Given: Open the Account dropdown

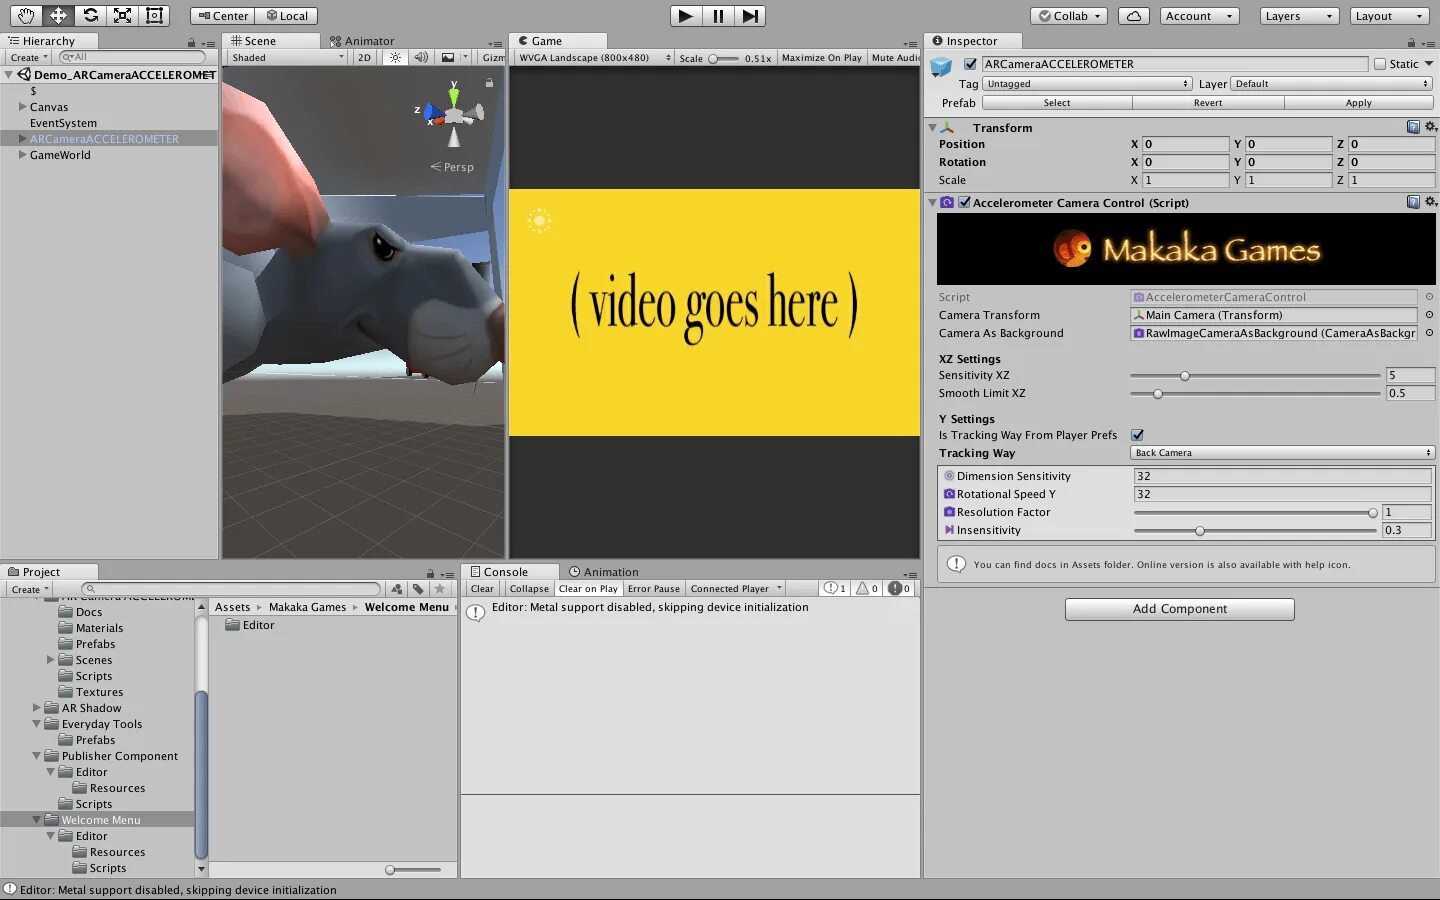Looking at the screenshot, I should (1200, 16).
